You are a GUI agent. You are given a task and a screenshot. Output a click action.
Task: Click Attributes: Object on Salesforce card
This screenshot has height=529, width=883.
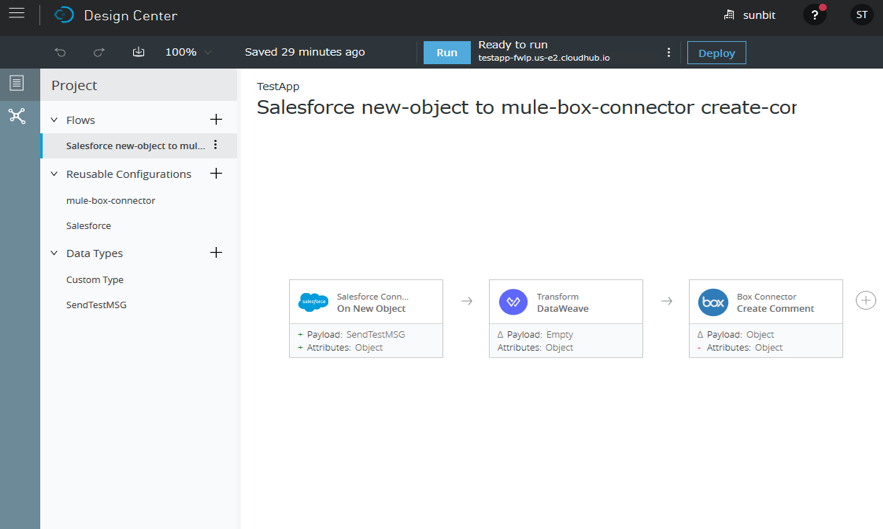(x=345, y=348)
